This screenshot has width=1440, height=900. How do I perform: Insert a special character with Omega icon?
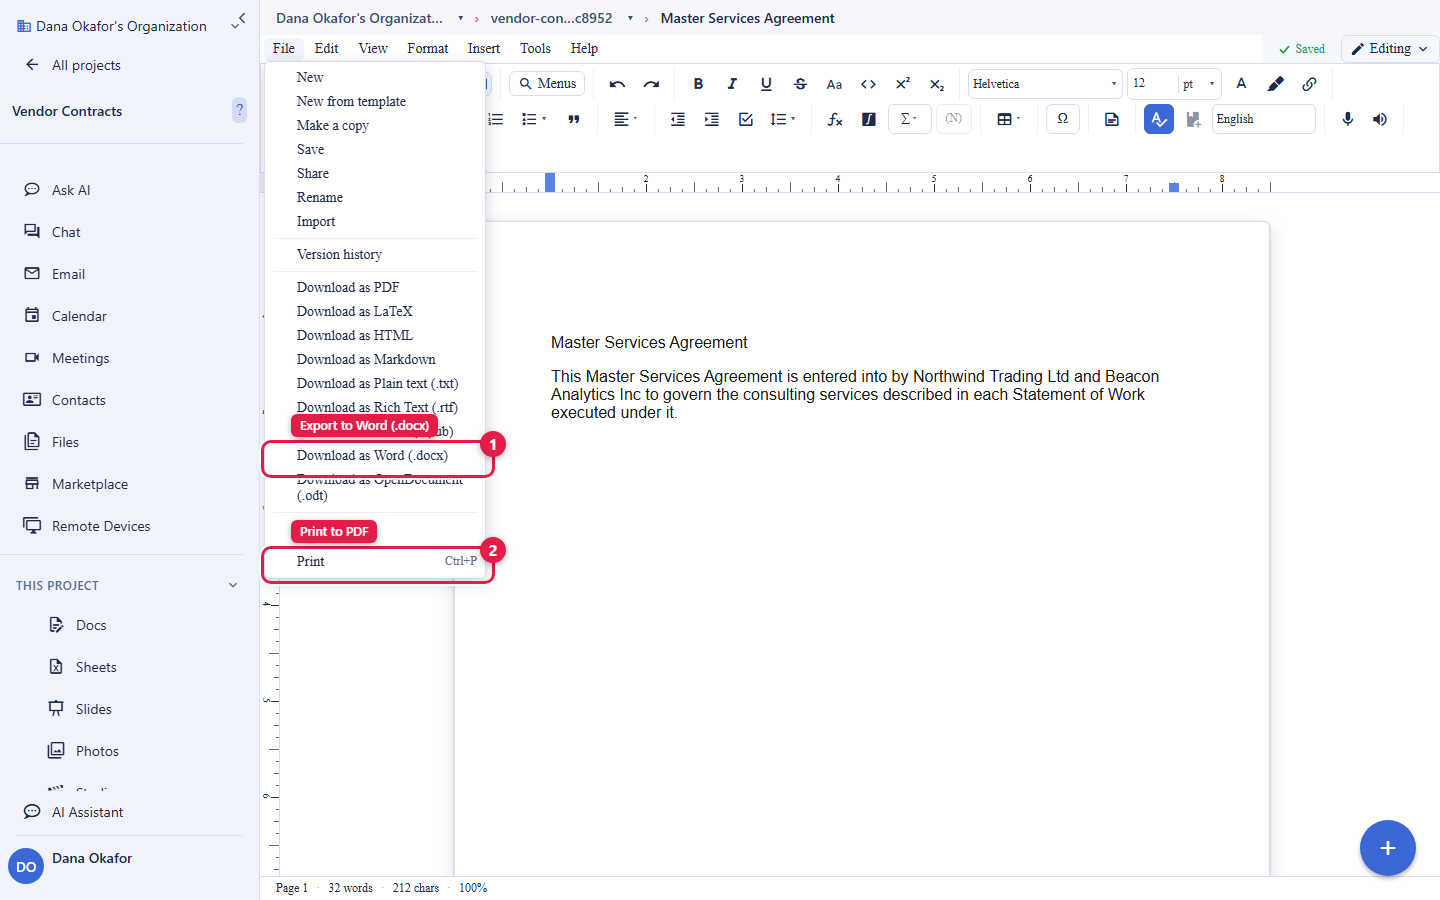tap(1063, 119)
